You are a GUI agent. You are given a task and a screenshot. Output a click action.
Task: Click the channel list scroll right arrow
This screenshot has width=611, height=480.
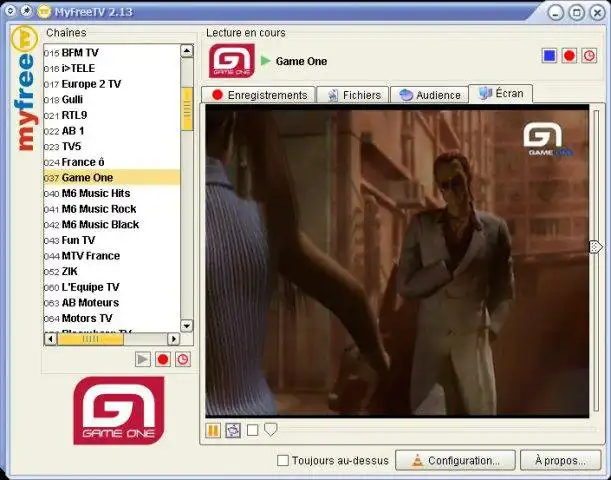point(173,339)
